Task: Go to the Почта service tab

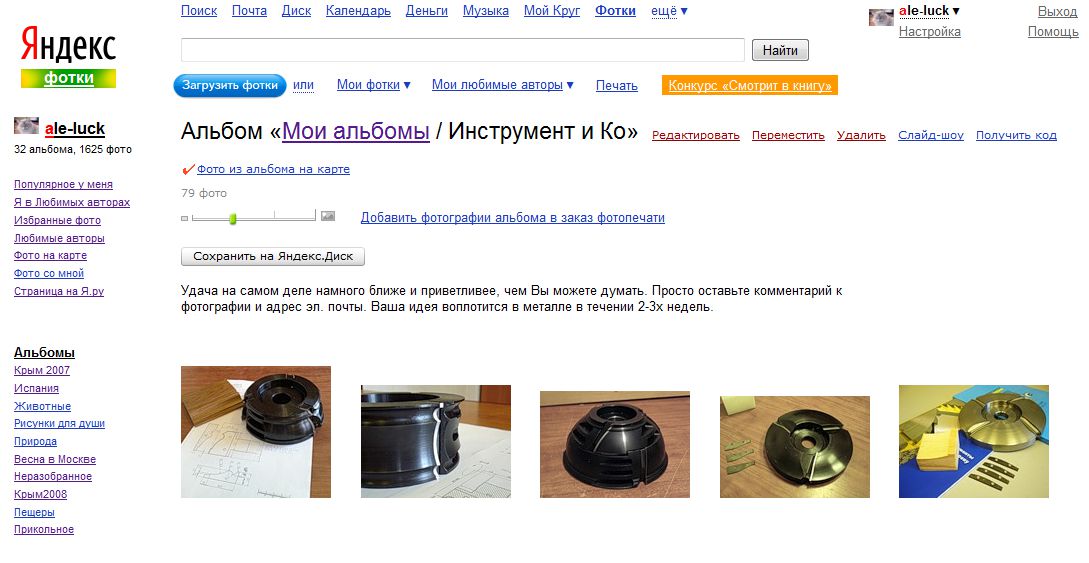Action: pyautogui.click(x=249, y=11)
